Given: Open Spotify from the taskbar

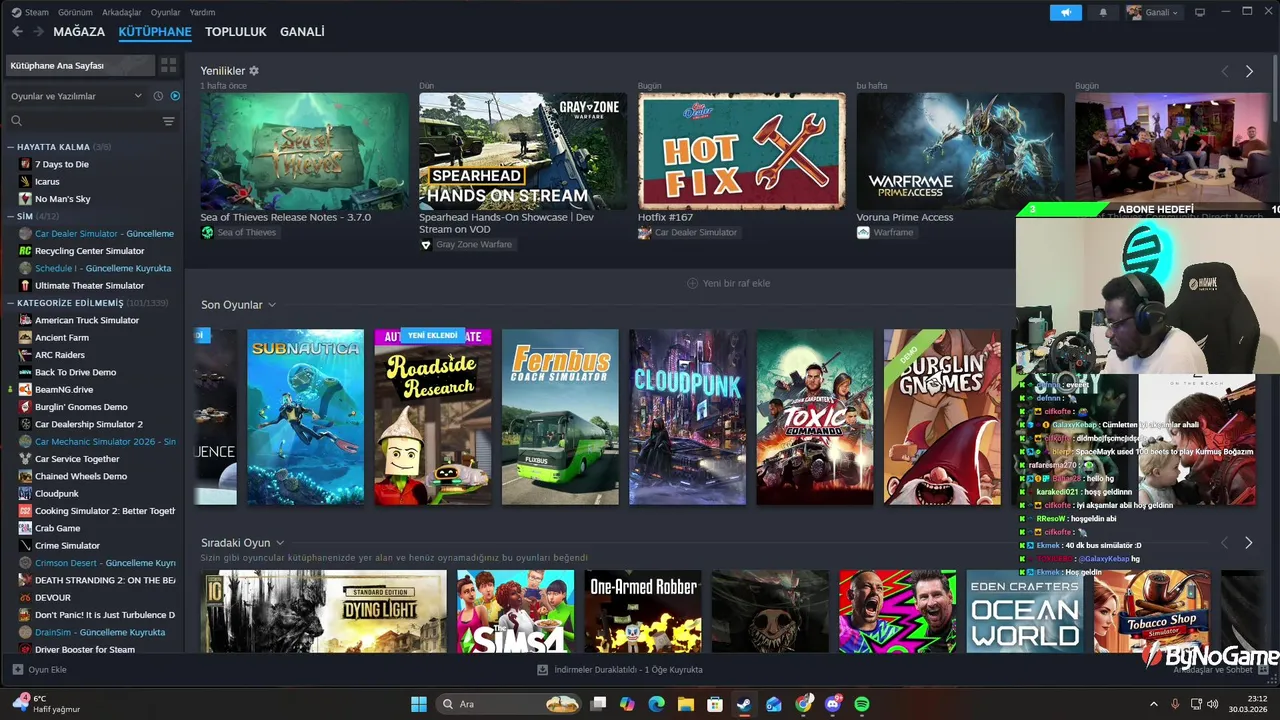Looking at the screenshot, I should 862,704.
